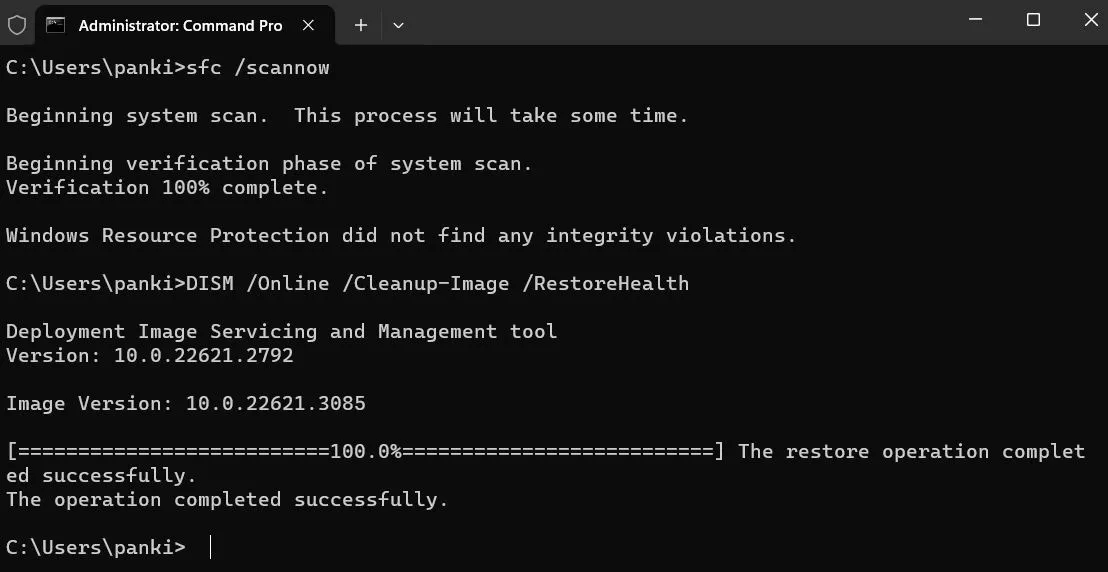Click the Image Version: 10.0.22621.3085 line

(x=186, y=403)
